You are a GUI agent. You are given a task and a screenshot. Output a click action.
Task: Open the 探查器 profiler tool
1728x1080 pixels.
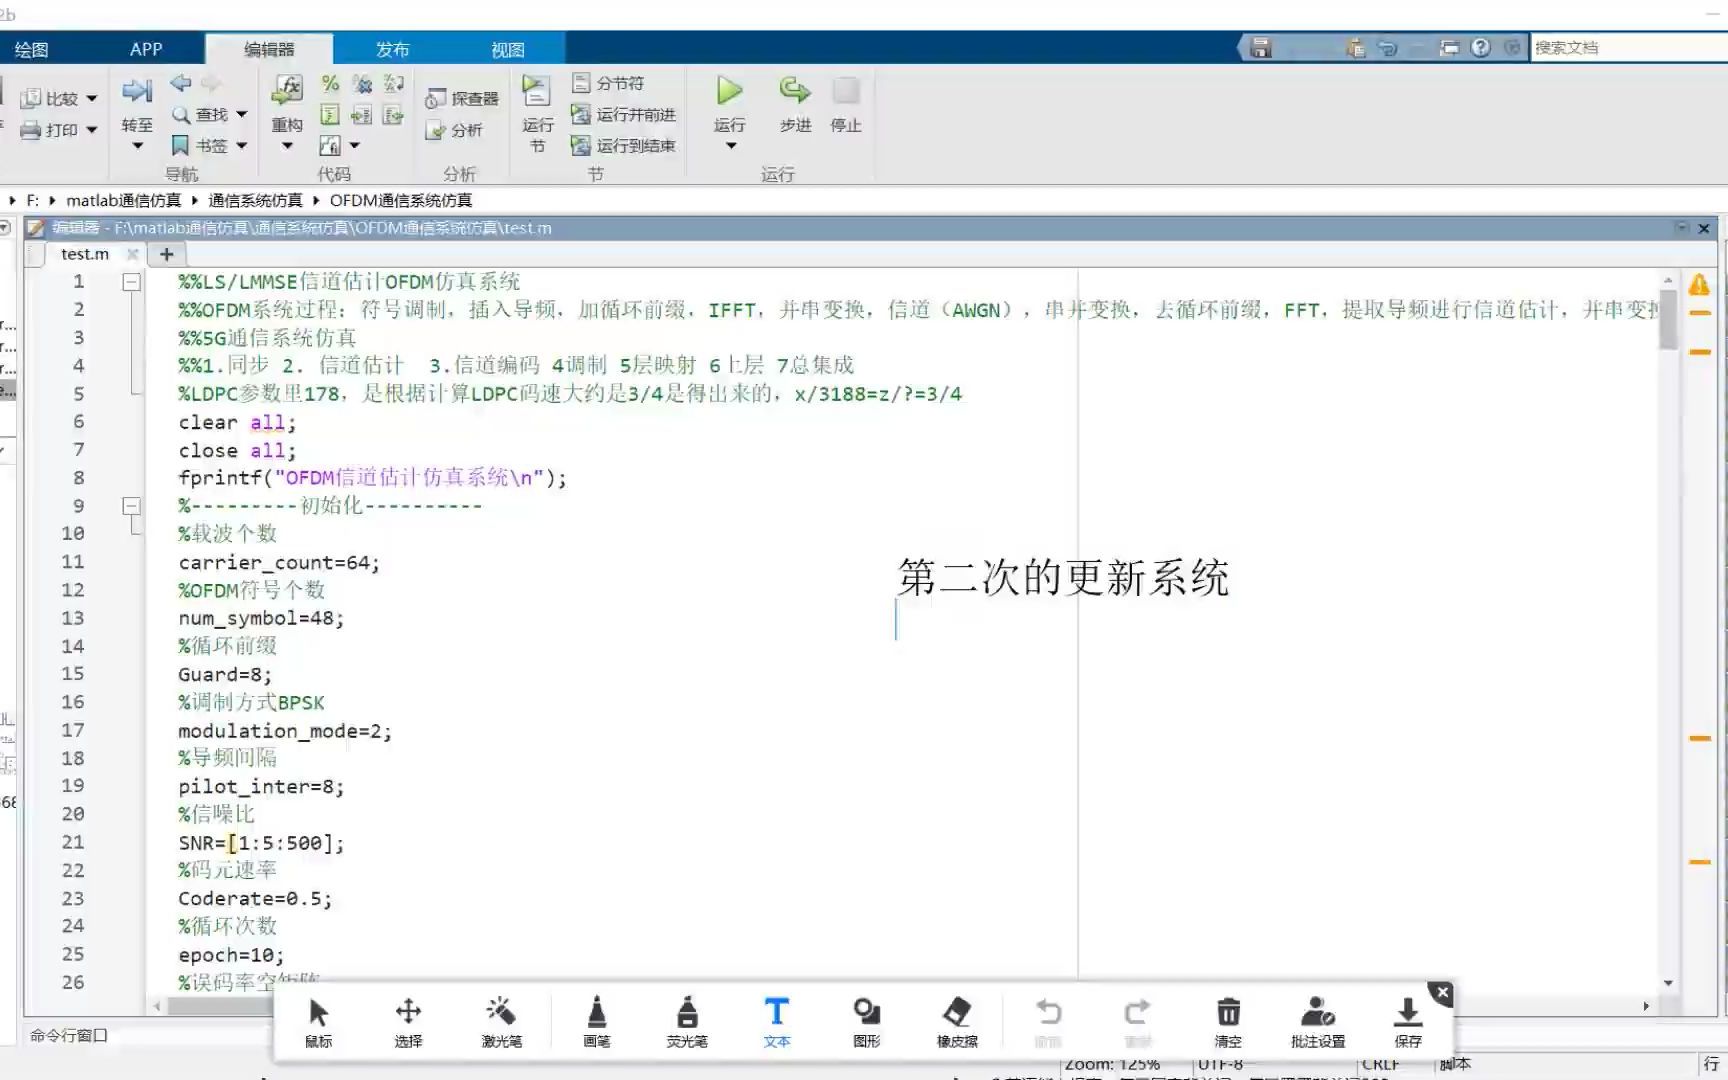(x=461, y=97)
